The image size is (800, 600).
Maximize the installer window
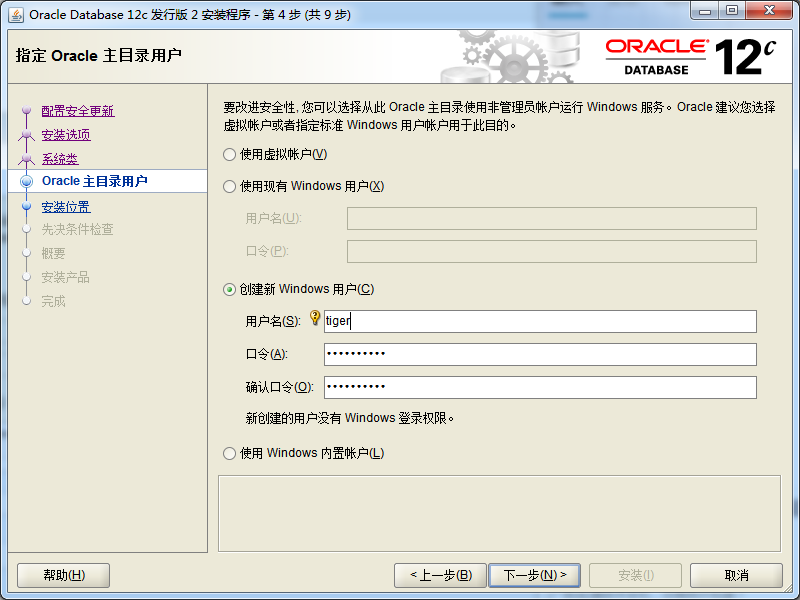click(732, 10)
